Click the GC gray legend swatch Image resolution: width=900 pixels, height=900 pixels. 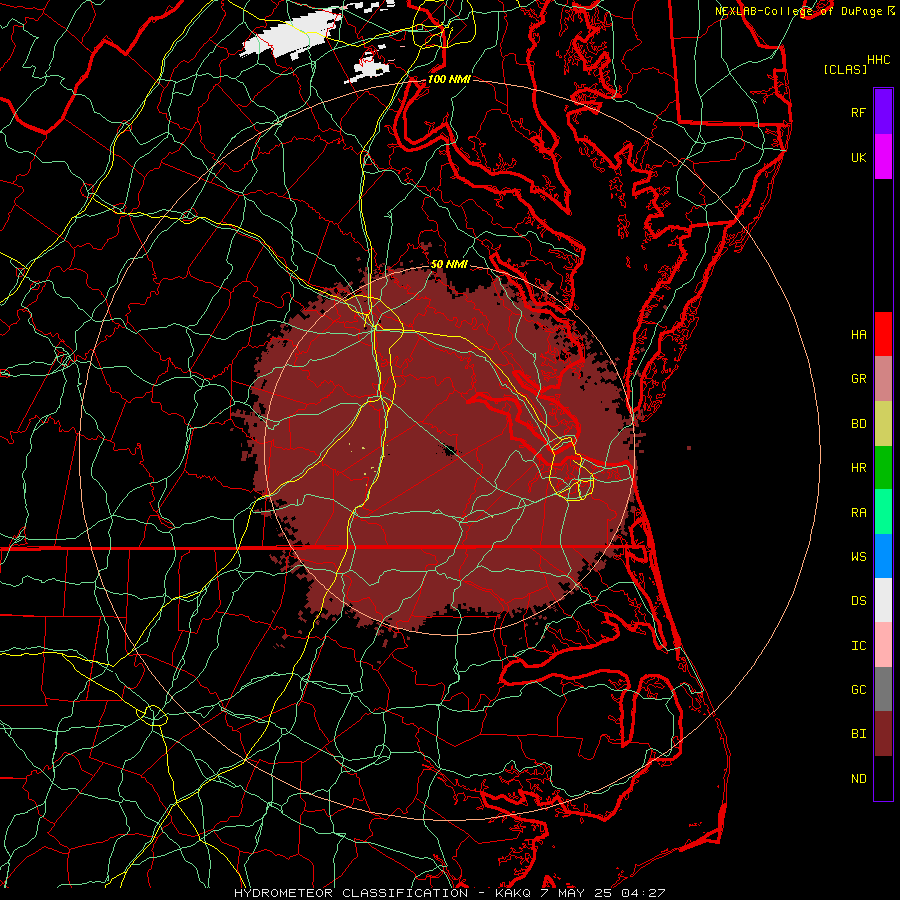point(883,689)
